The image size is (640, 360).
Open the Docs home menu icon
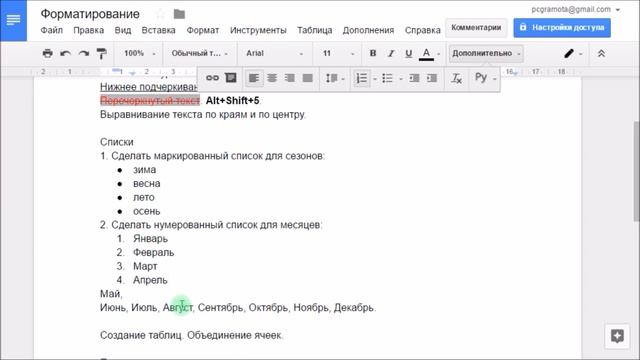pyautogui.click(x=13, y=20)
